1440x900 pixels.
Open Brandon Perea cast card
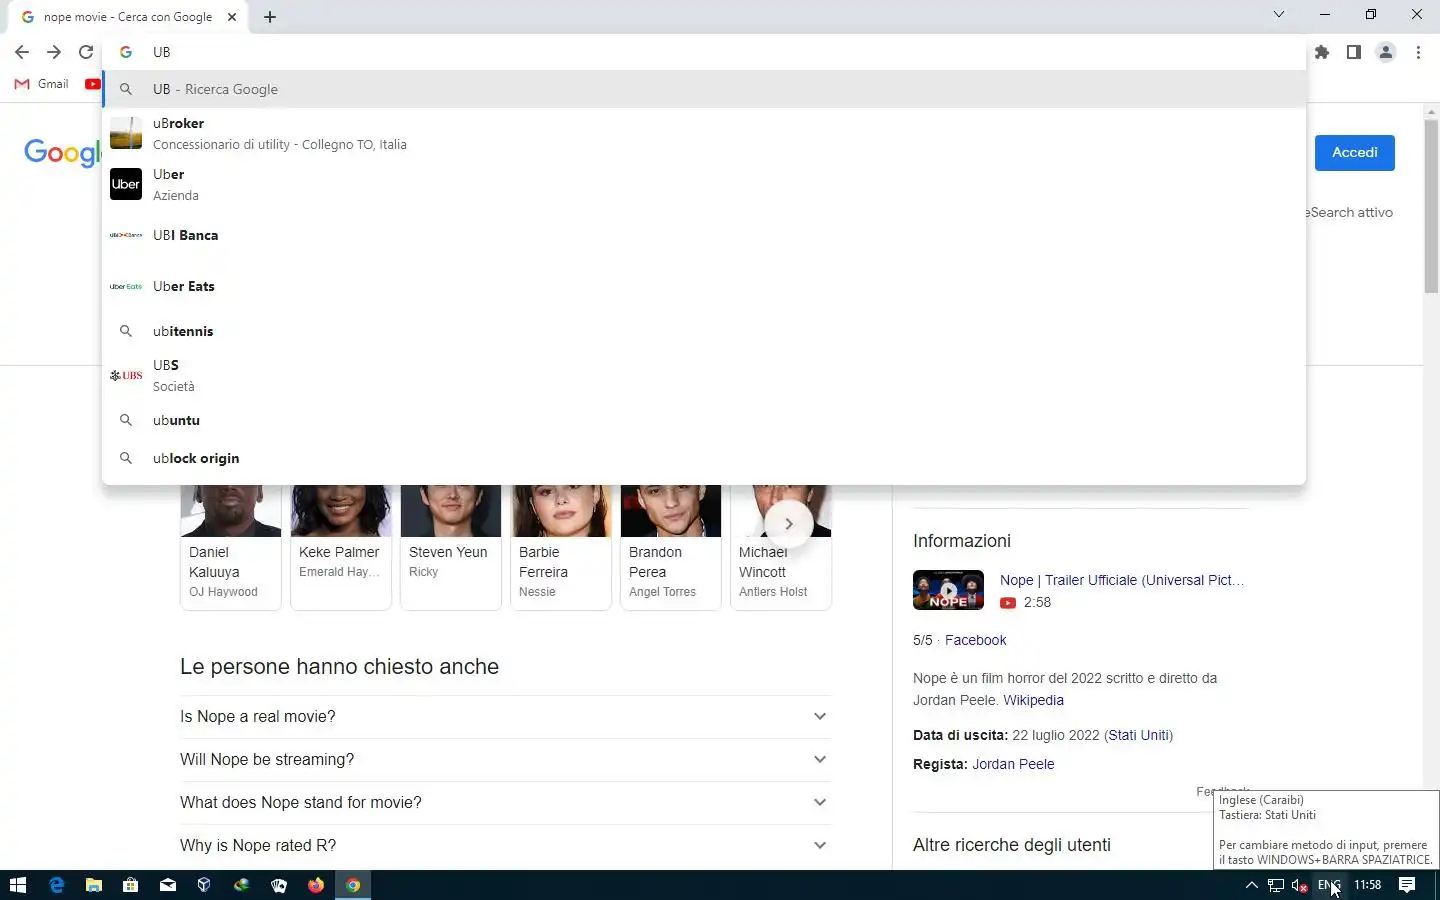(671, 547)
